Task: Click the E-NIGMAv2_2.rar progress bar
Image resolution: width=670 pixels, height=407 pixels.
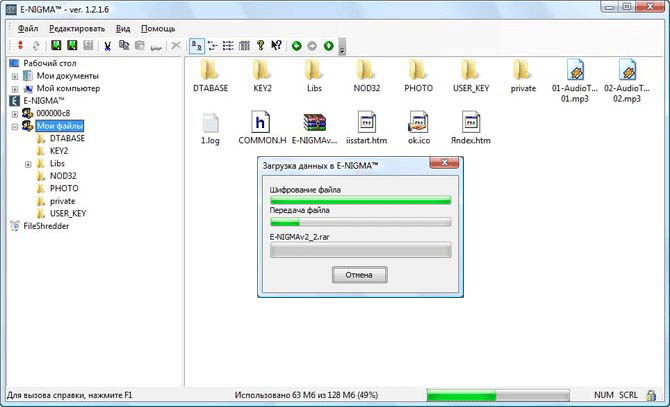Action: 360,250
